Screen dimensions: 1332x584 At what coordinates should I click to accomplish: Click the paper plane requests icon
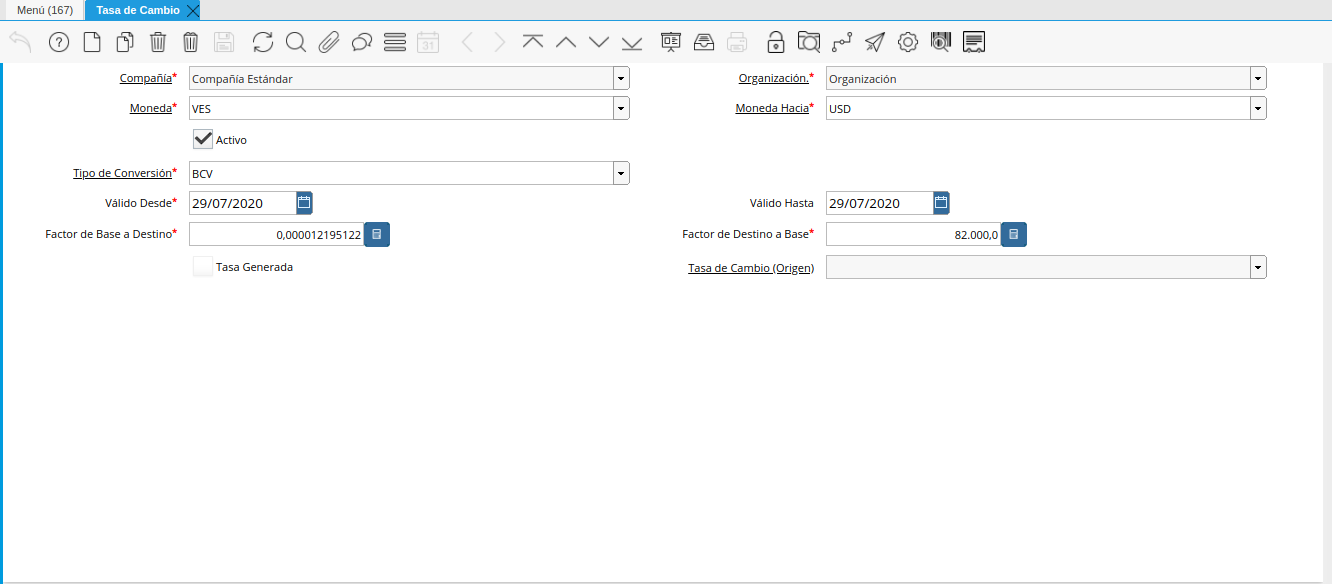point(875,42)
